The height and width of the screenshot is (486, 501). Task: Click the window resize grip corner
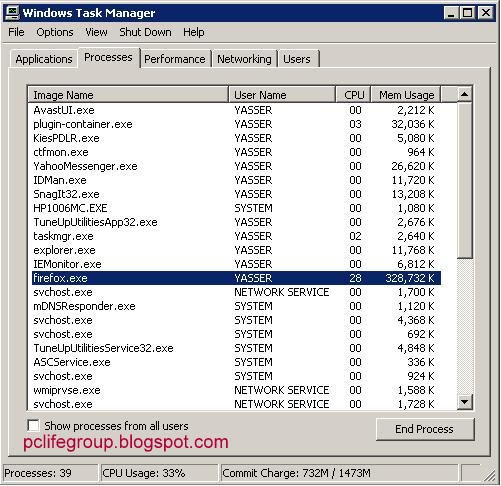[489, 475]
